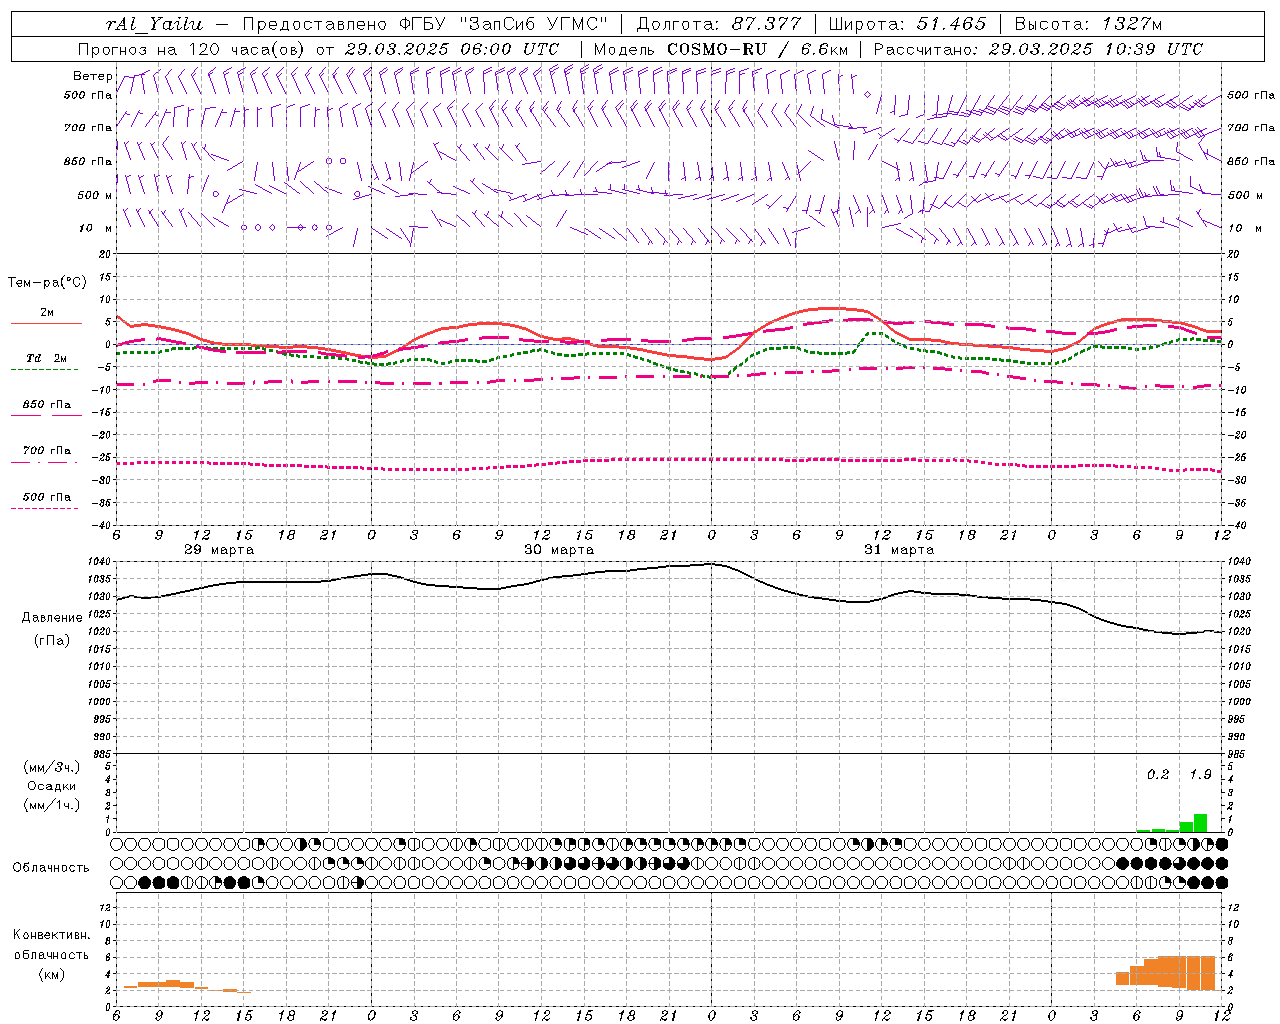This screenshot has height=1024, width=1280.
Task: Click the 29 марта date label
Action: click(x=219, y=550)
